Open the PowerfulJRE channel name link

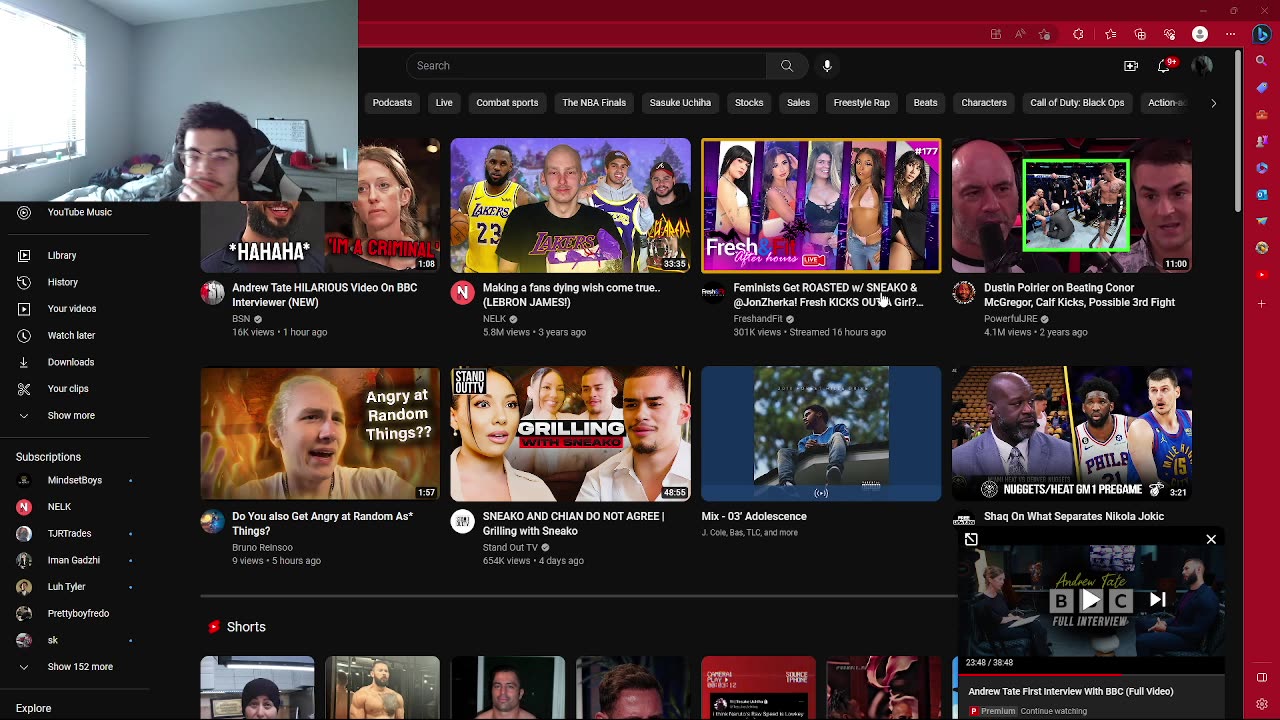click(x=1010, y=319)
